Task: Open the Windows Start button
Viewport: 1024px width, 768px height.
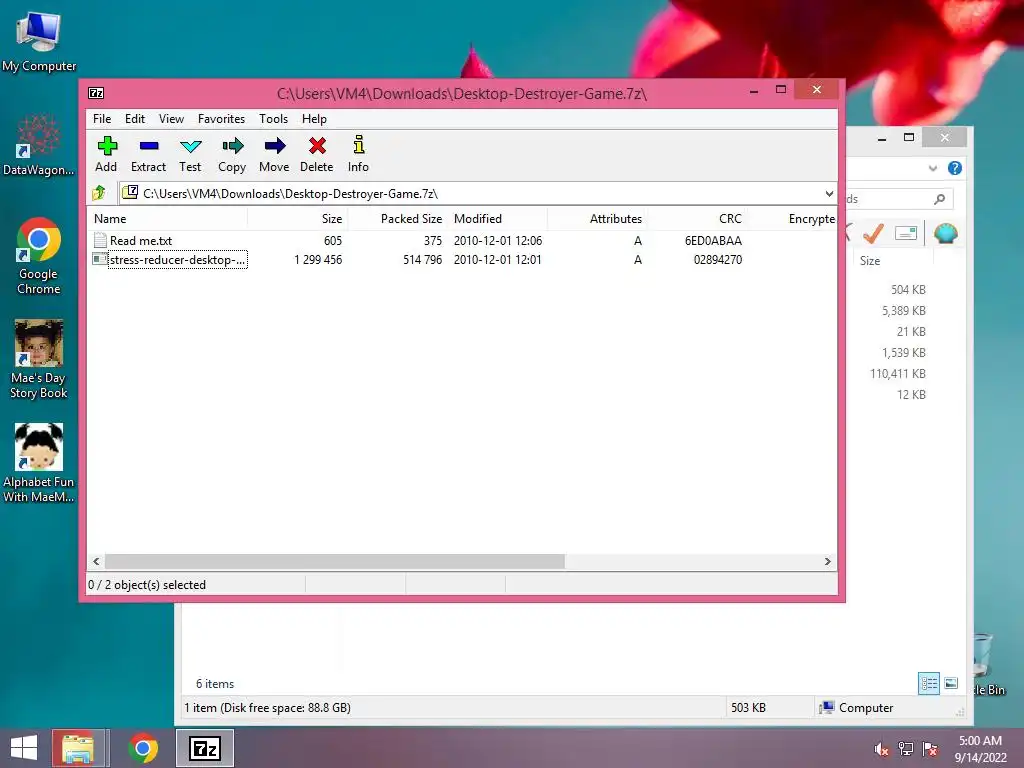Action: click(24, 748)
